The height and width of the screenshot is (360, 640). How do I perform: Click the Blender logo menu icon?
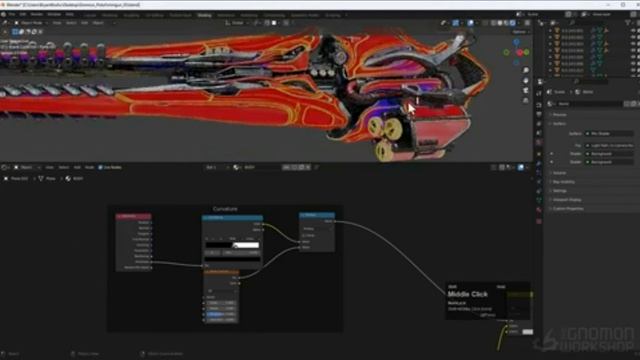(4, 14)
